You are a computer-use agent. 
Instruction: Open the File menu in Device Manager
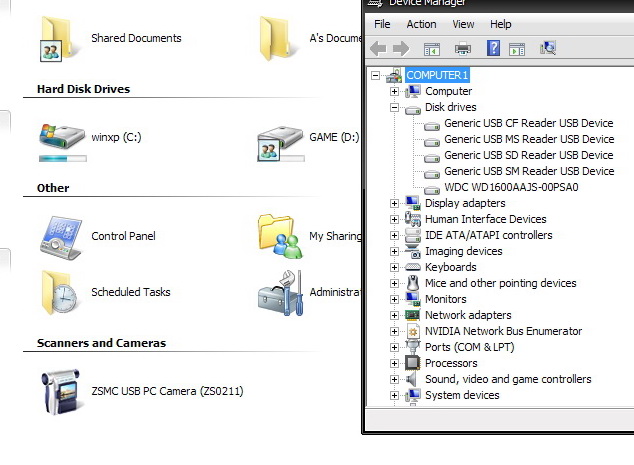(x=382, y=24)
